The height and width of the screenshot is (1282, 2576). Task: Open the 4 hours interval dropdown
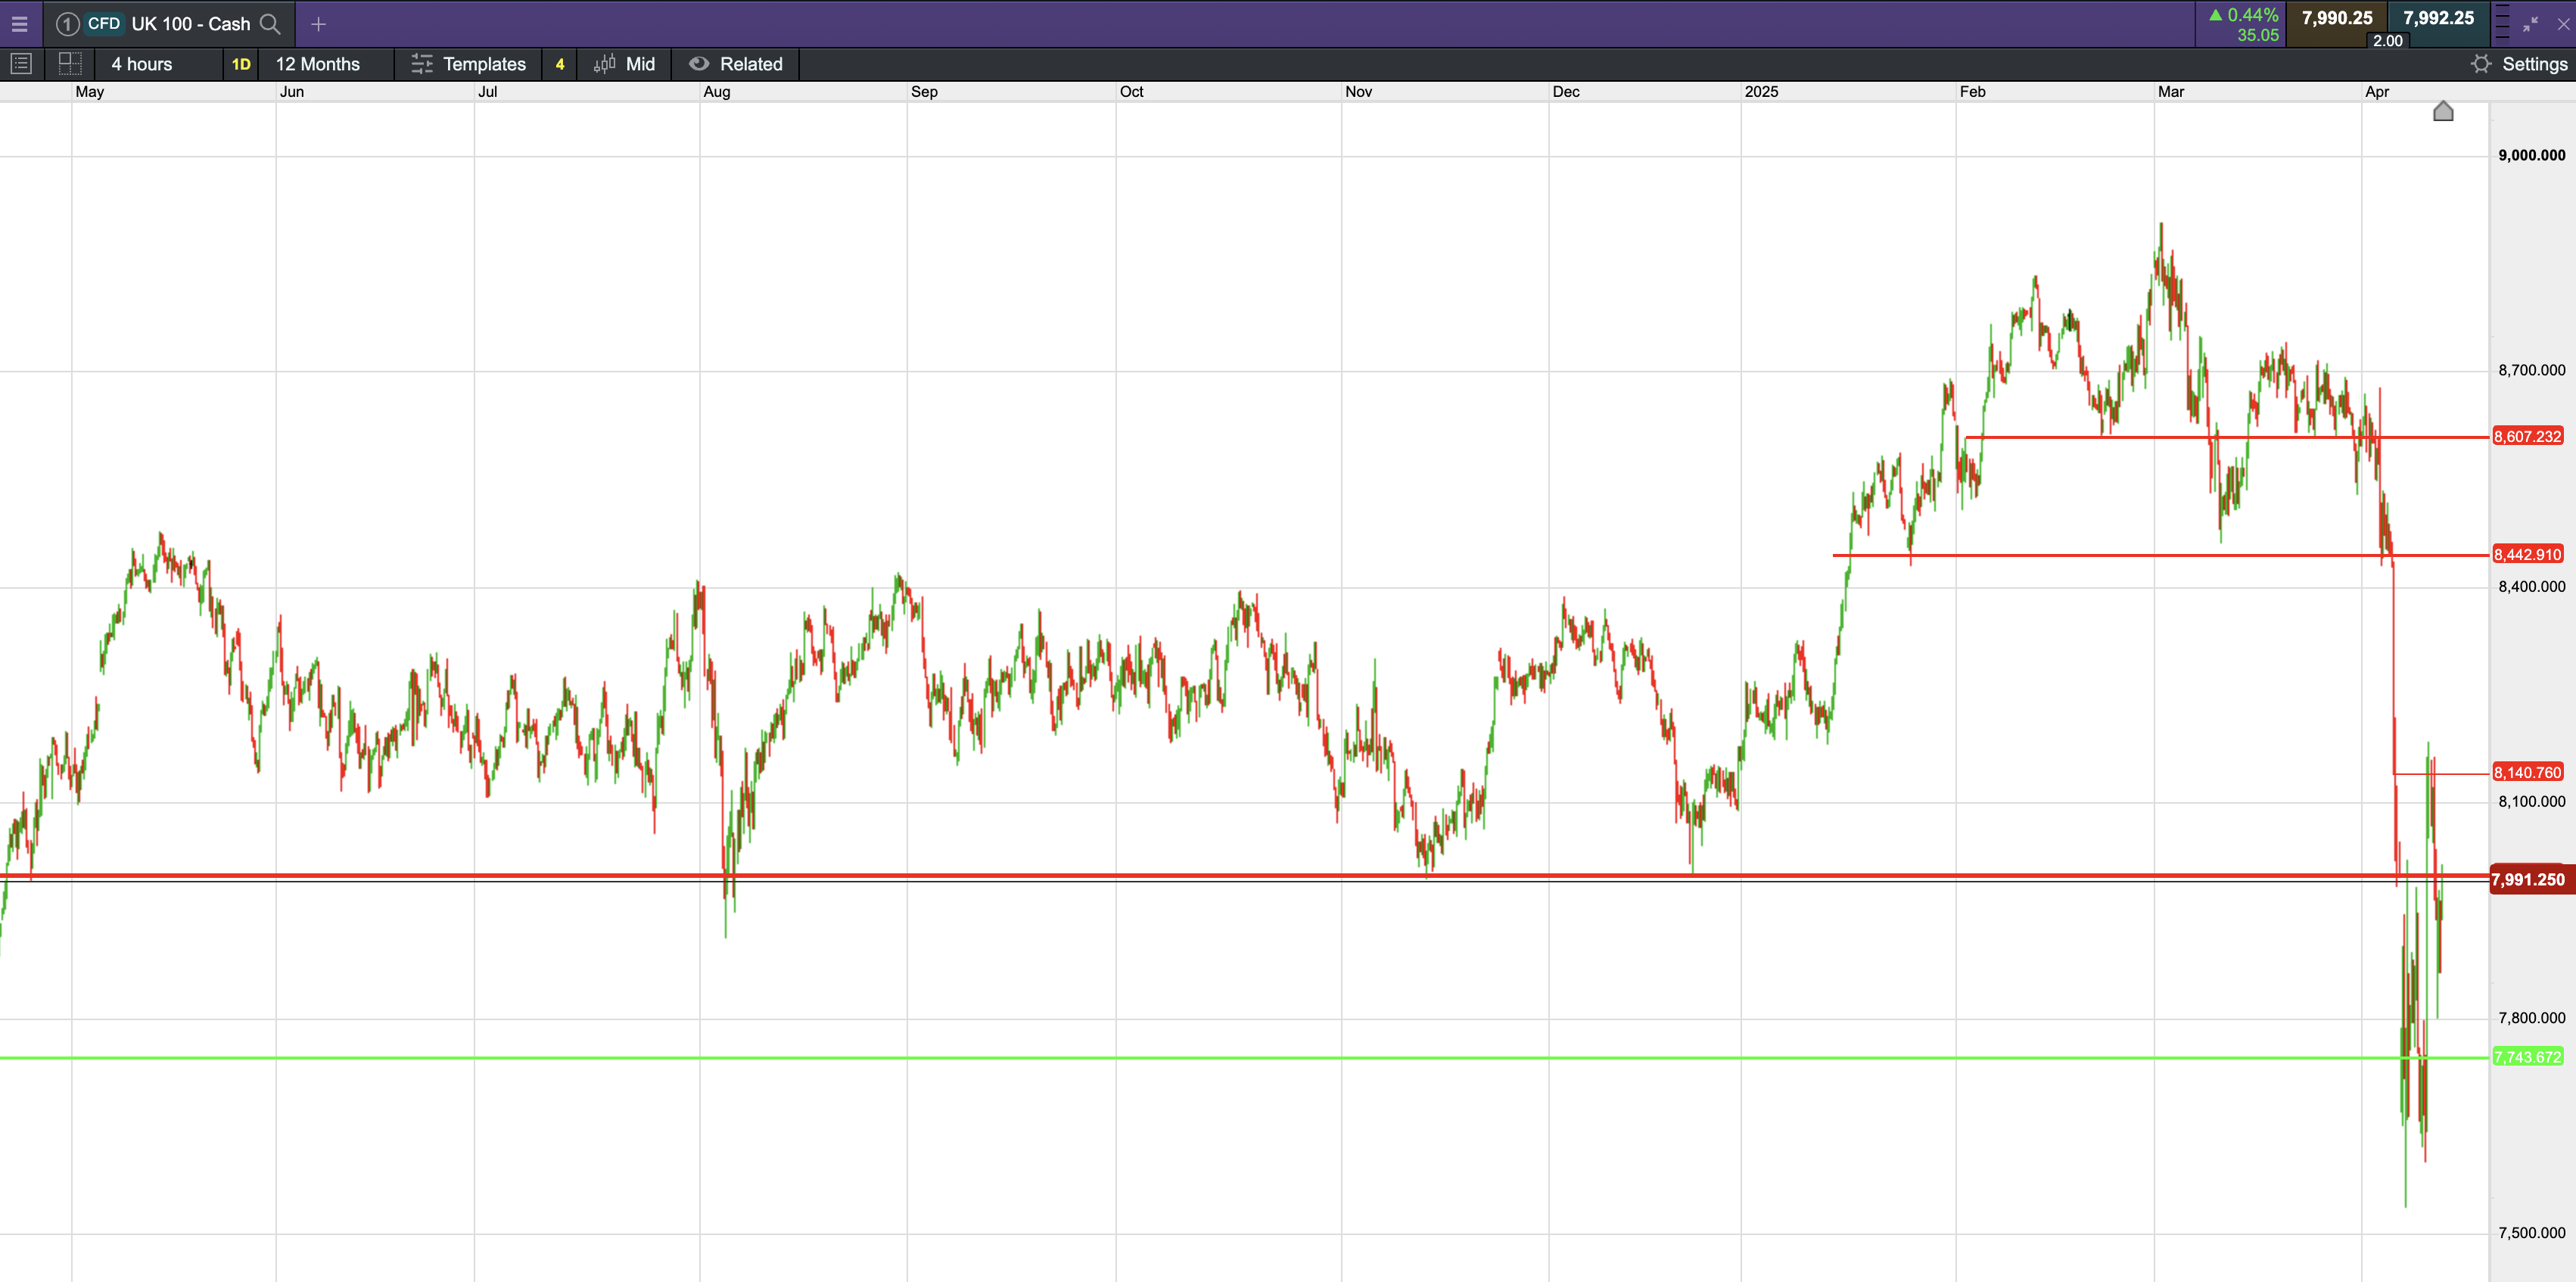142,64
